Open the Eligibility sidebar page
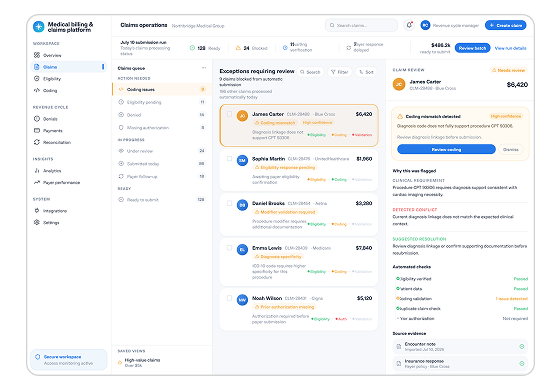Screen dimensions: 560x390 point(68,79)
